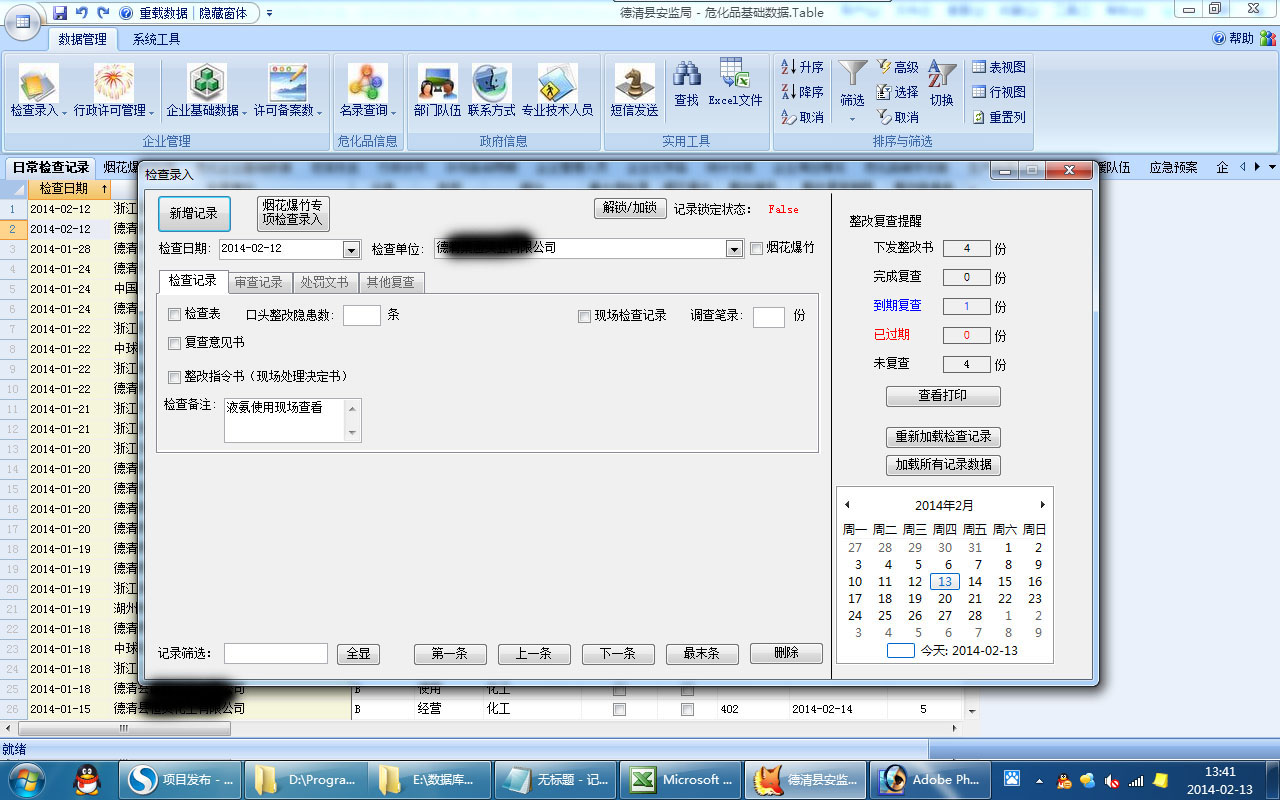
Task: Enable the 检查表 checkbox
Action: coord(175,315)
